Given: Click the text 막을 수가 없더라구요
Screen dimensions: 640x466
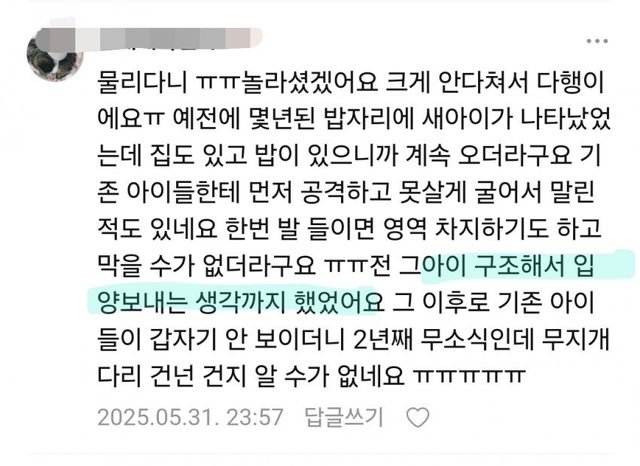Looking at the screenshot, I should tap(207, 265).
